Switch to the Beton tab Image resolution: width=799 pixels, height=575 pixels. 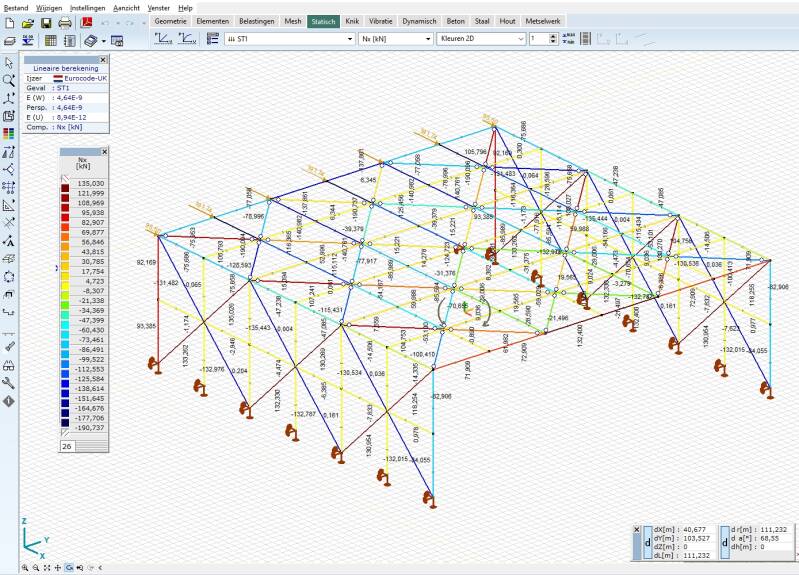point(456,21)
